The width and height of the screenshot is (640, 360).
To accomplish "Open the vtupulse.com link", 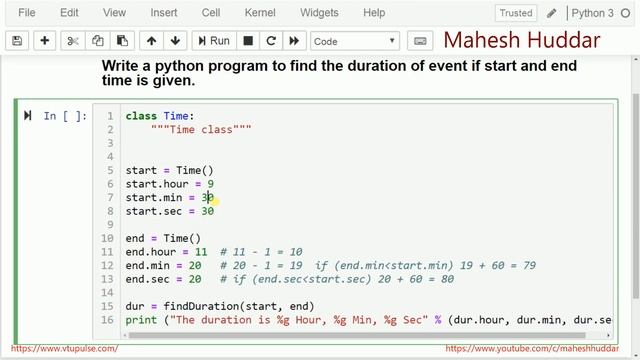I will (64, 348).
